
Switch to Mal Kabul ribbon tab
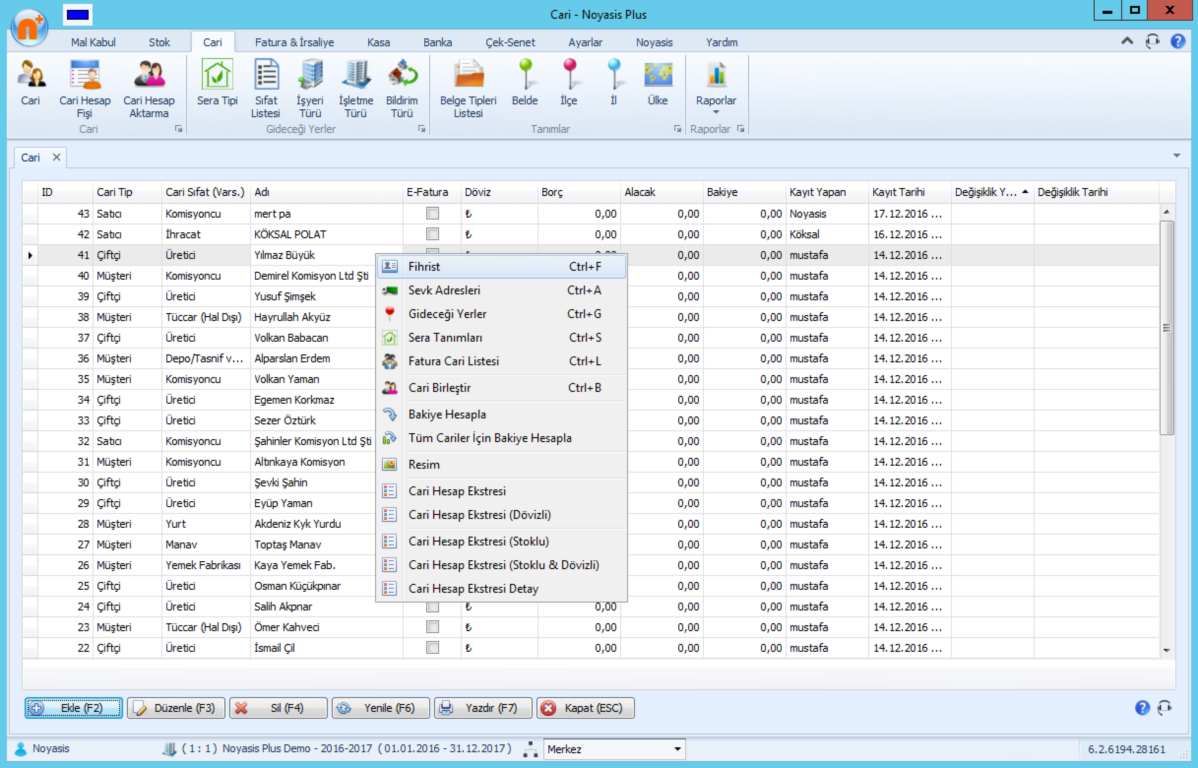[x=93, y=42]
